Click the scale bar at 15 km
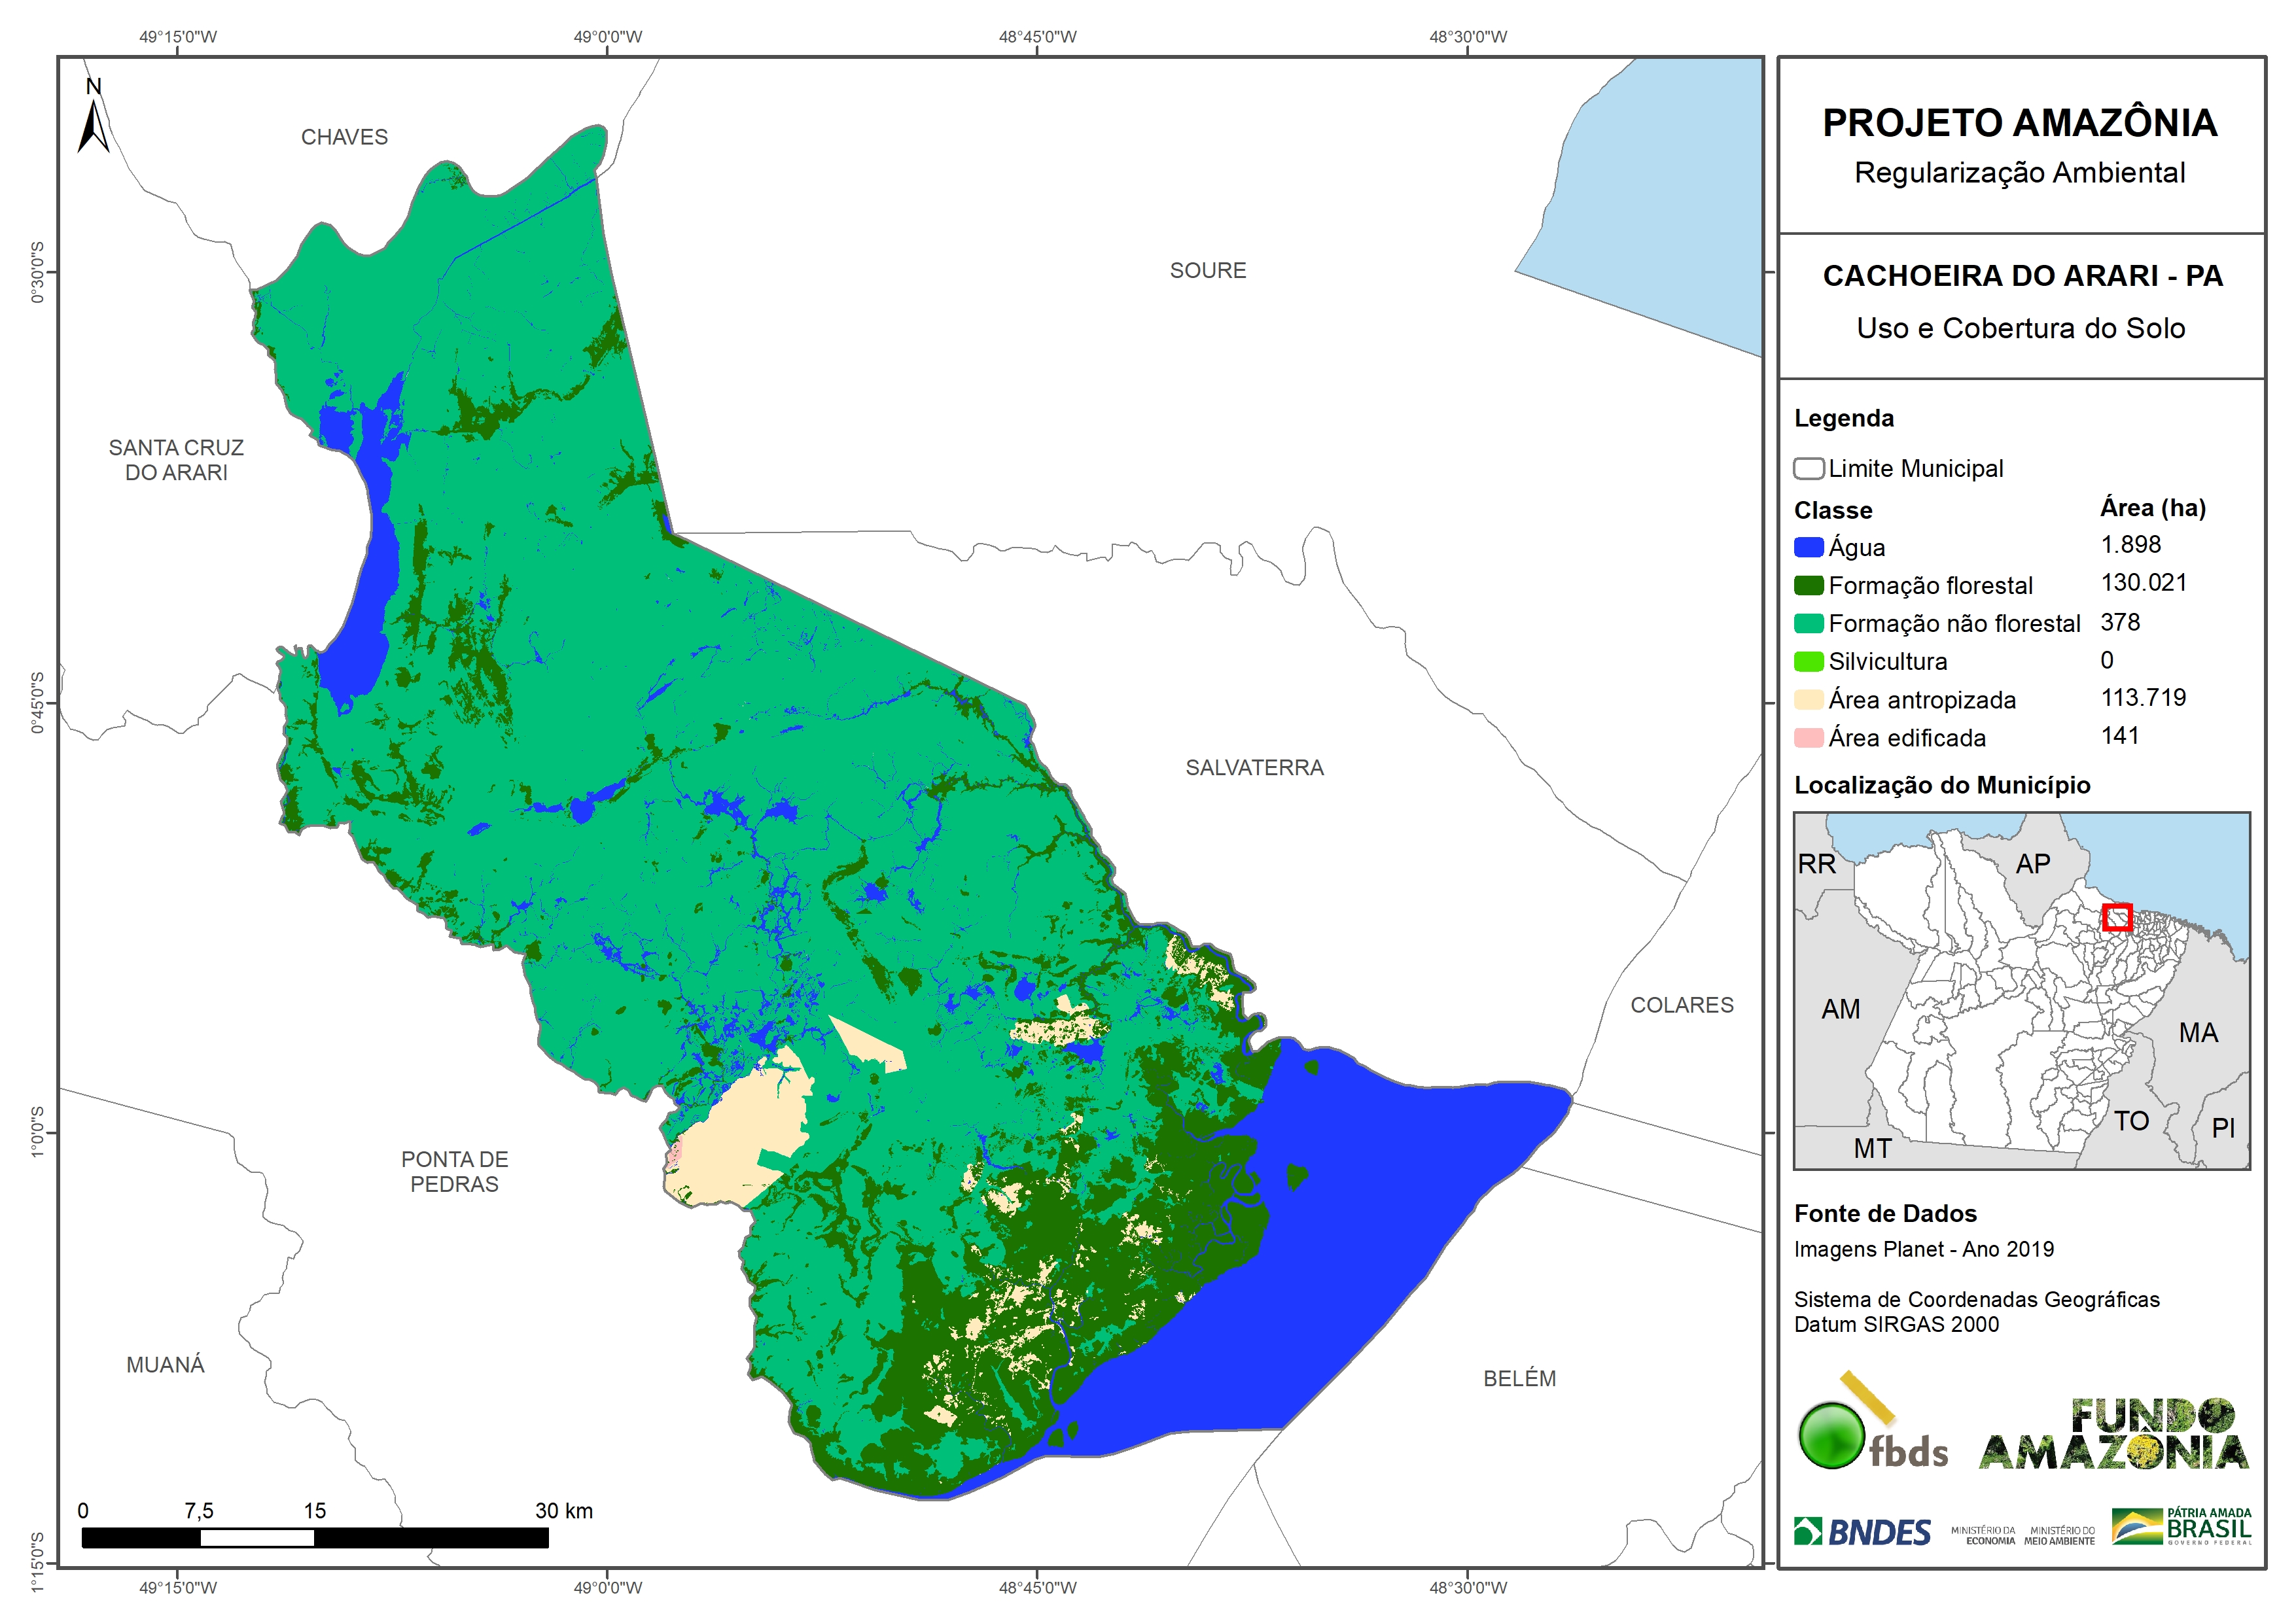The image size is (2296, 1623). point(314,1538)
